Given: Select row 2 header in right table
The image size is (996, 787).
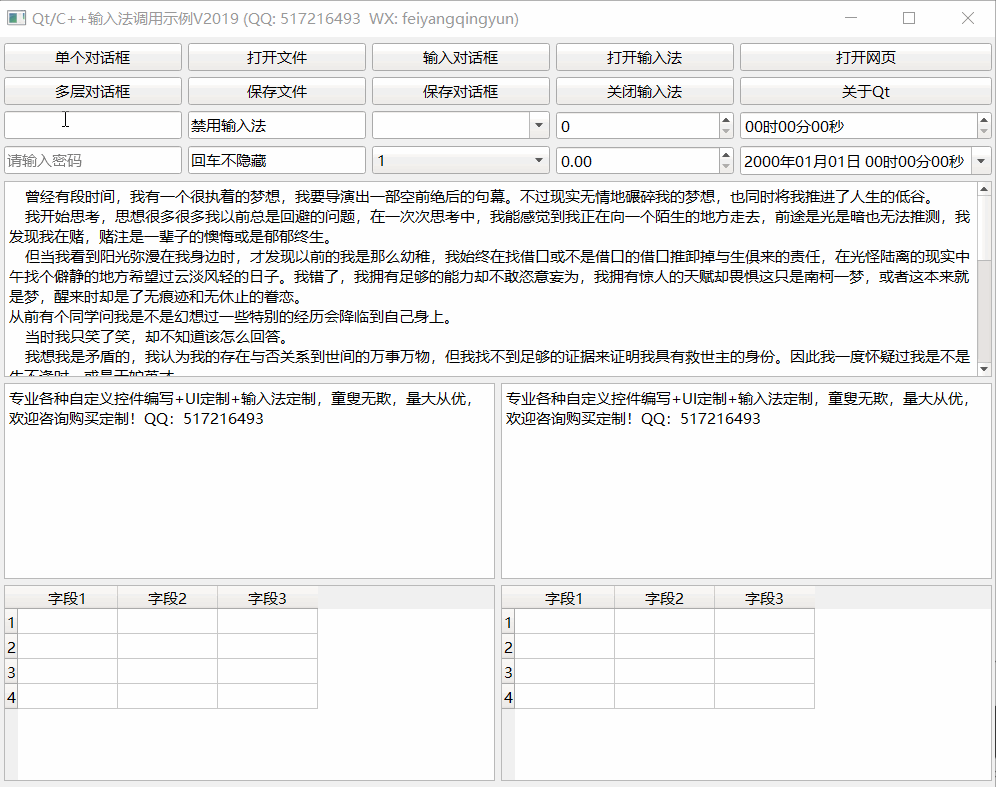Looking at the screenshot, I should click(x=508, y=647).
